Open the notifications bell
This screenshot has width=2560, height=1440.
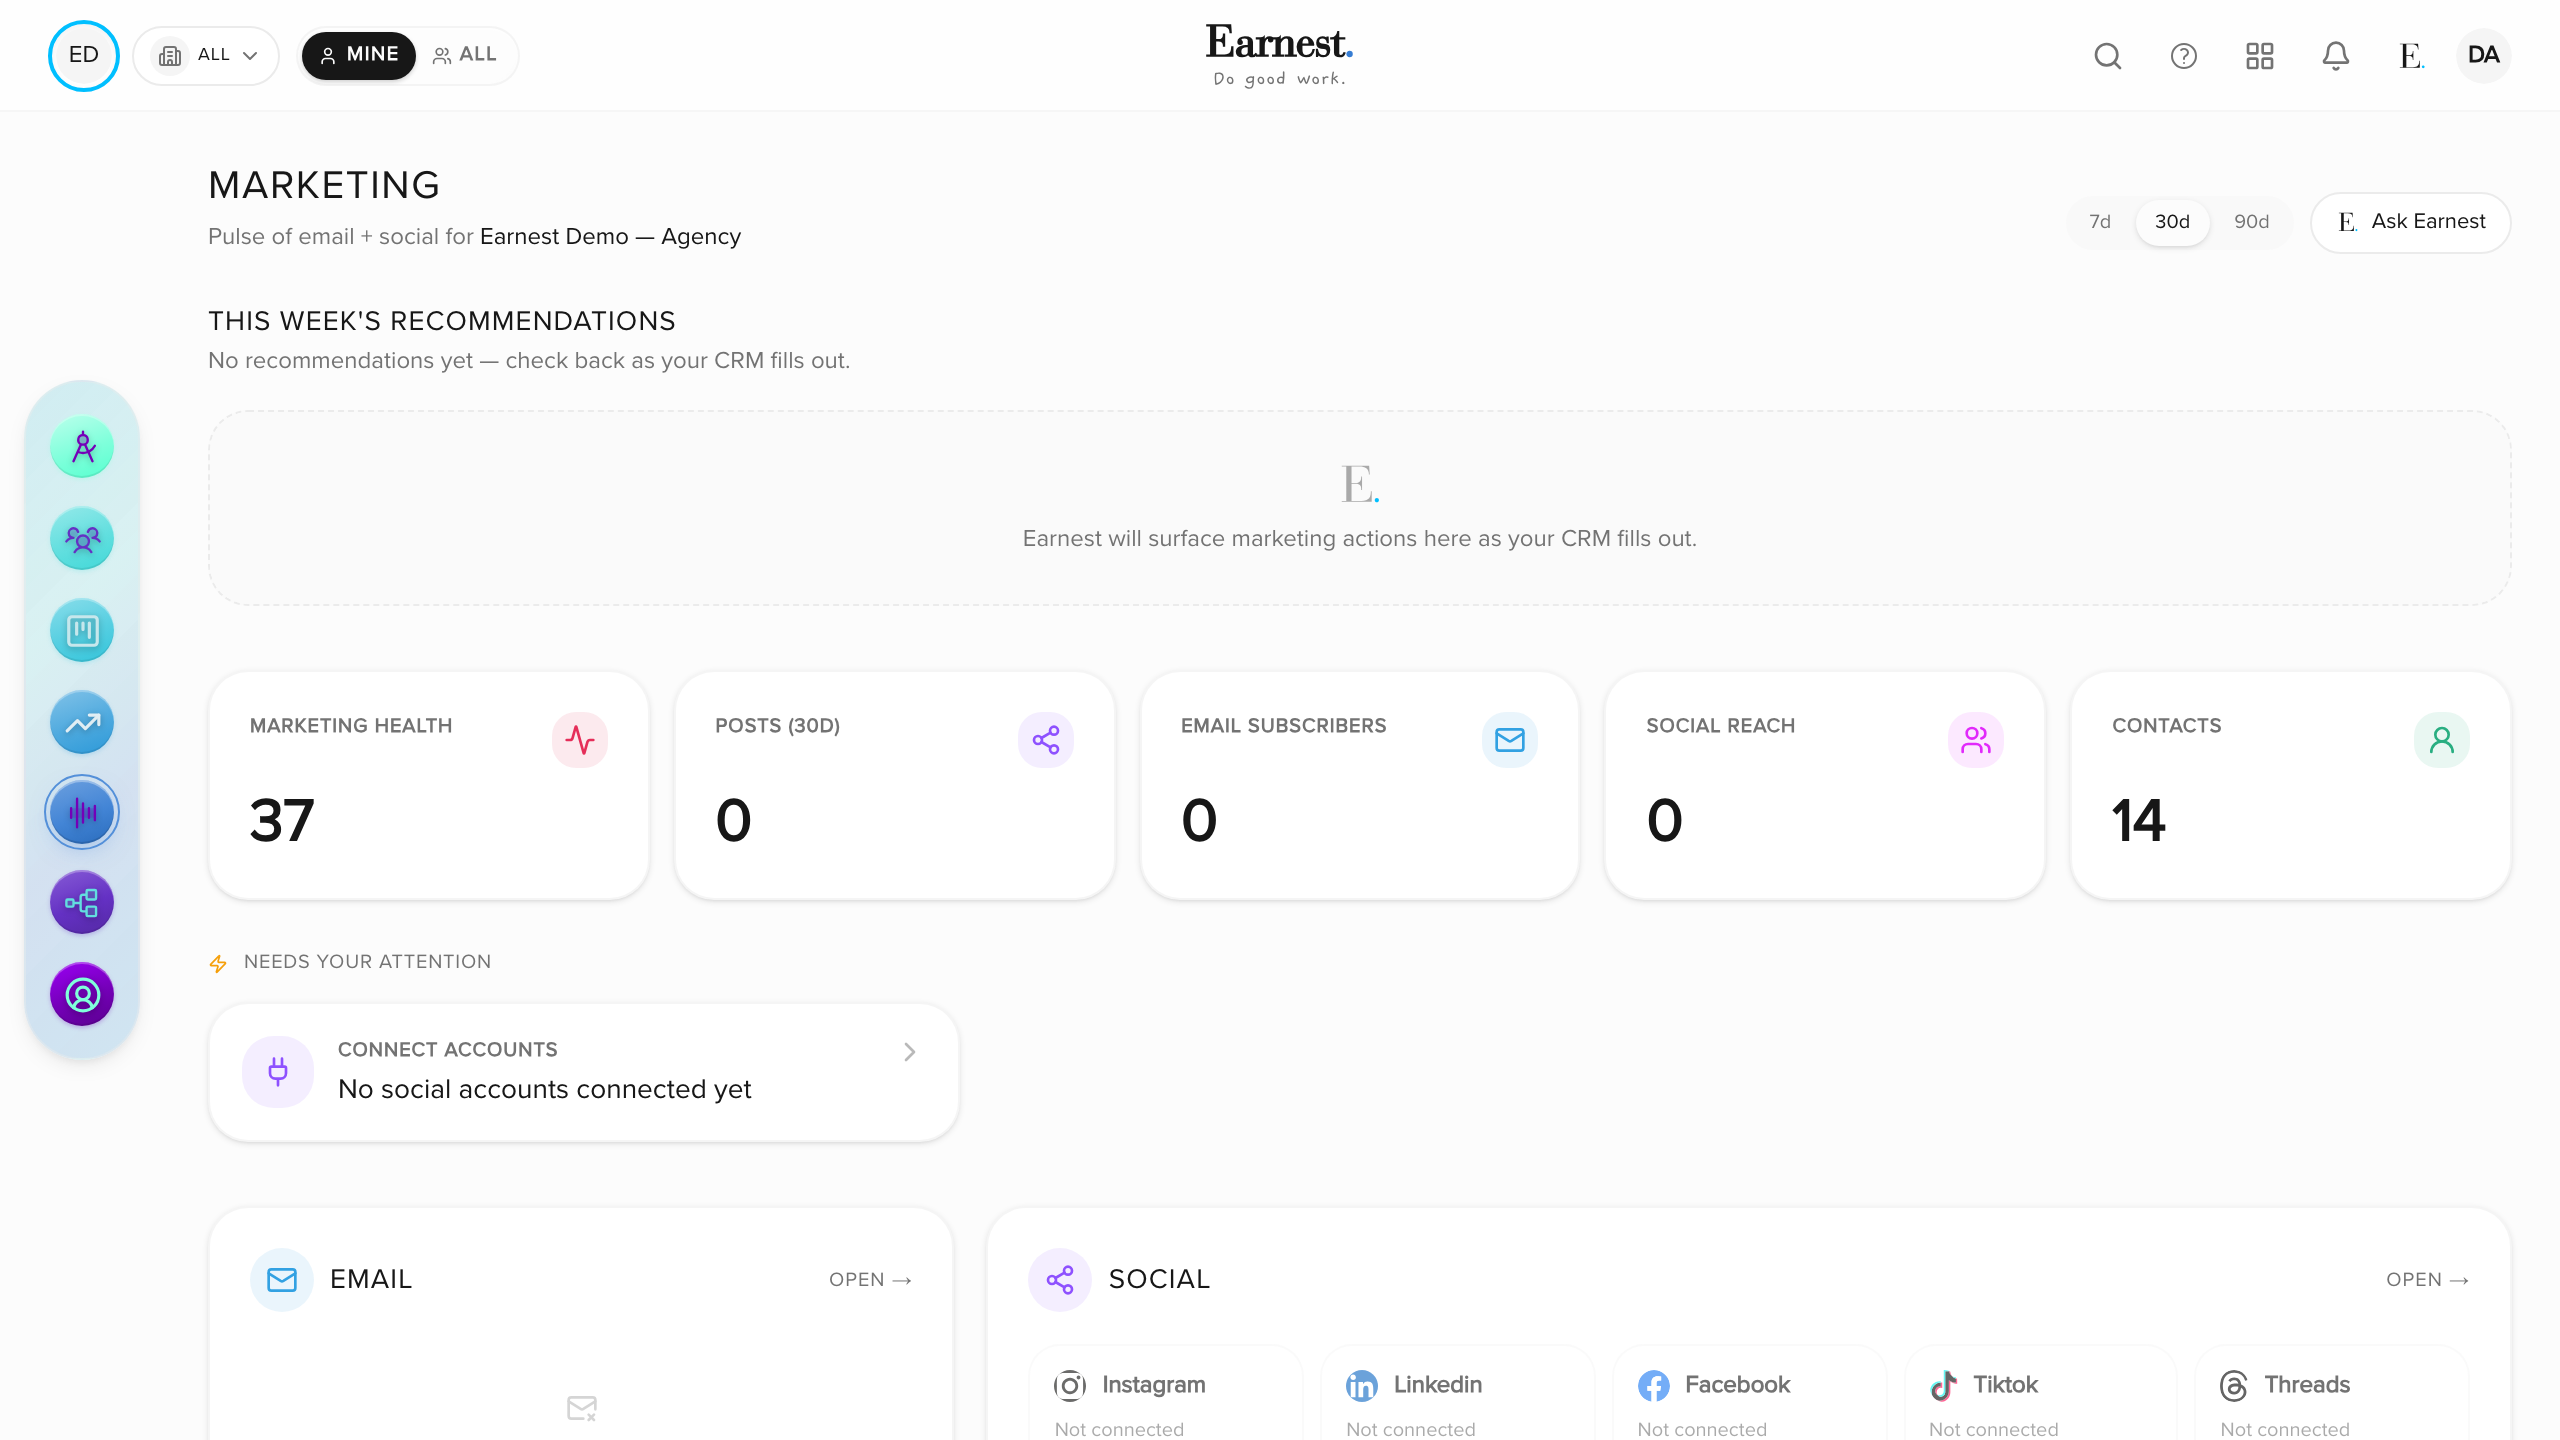click(x=2335, y=56)
